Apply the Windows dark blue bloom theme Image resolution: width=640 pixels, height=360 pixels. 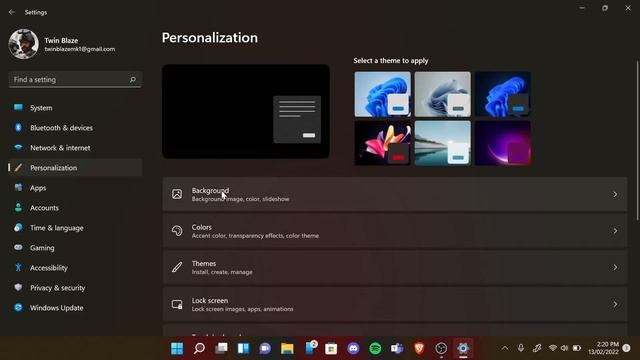point(503,94)
